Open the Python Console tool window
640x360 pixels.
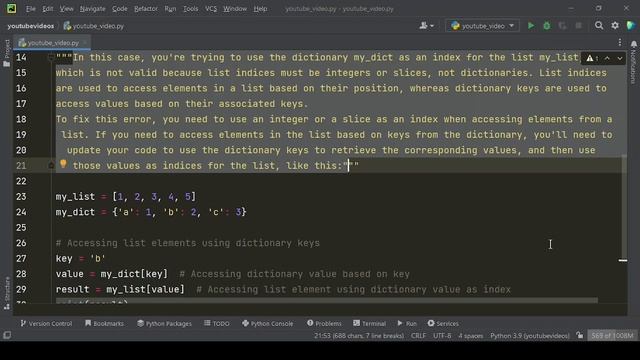click(267, 323)
